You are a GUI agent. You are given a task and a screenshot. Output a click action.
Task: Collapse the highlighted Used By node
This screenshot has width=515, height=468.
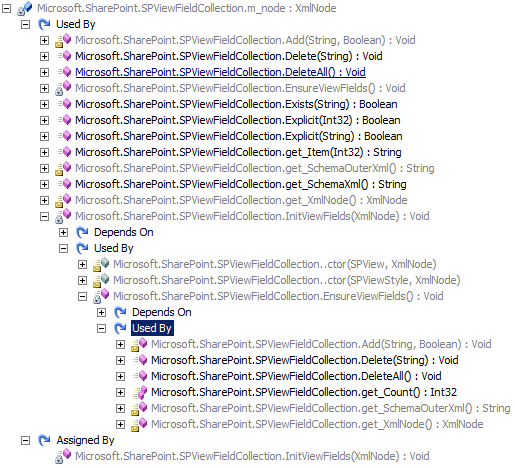(x=101, y=328)
